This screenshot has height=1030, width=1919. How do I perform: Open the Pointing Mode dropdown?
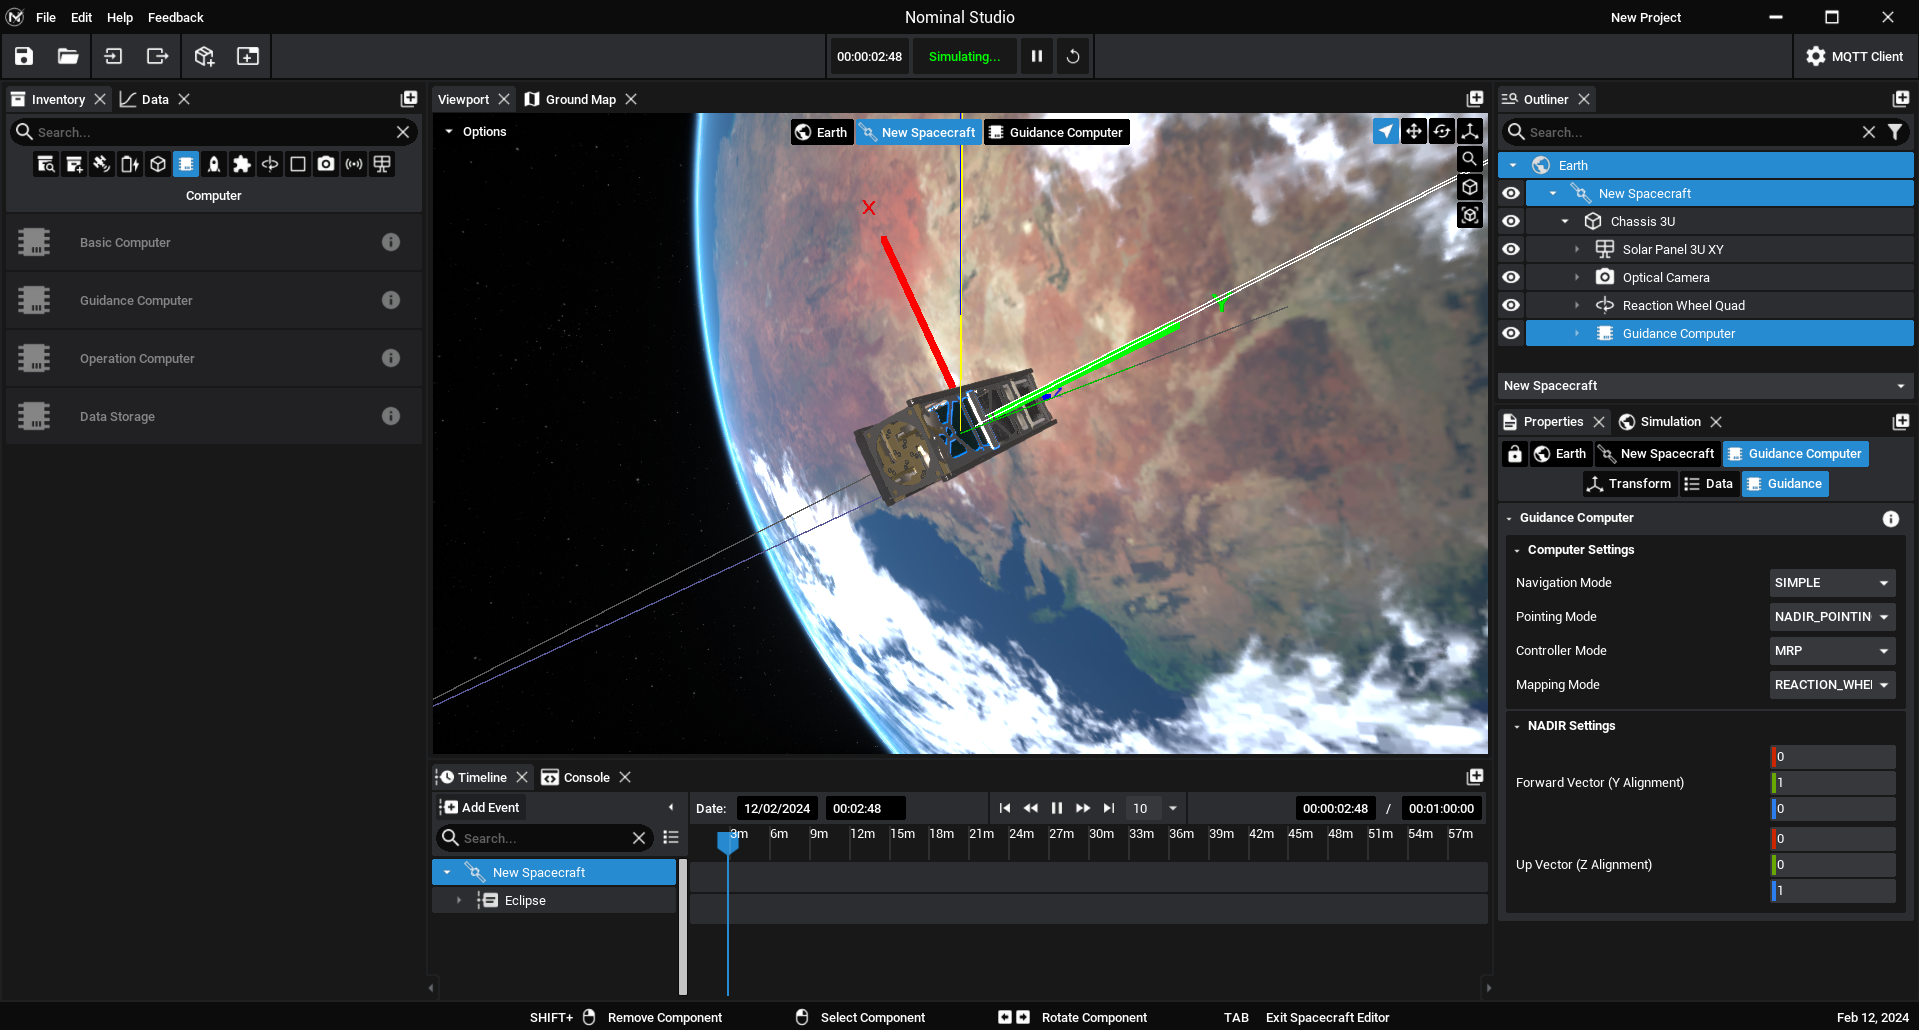pos(1832,617)
